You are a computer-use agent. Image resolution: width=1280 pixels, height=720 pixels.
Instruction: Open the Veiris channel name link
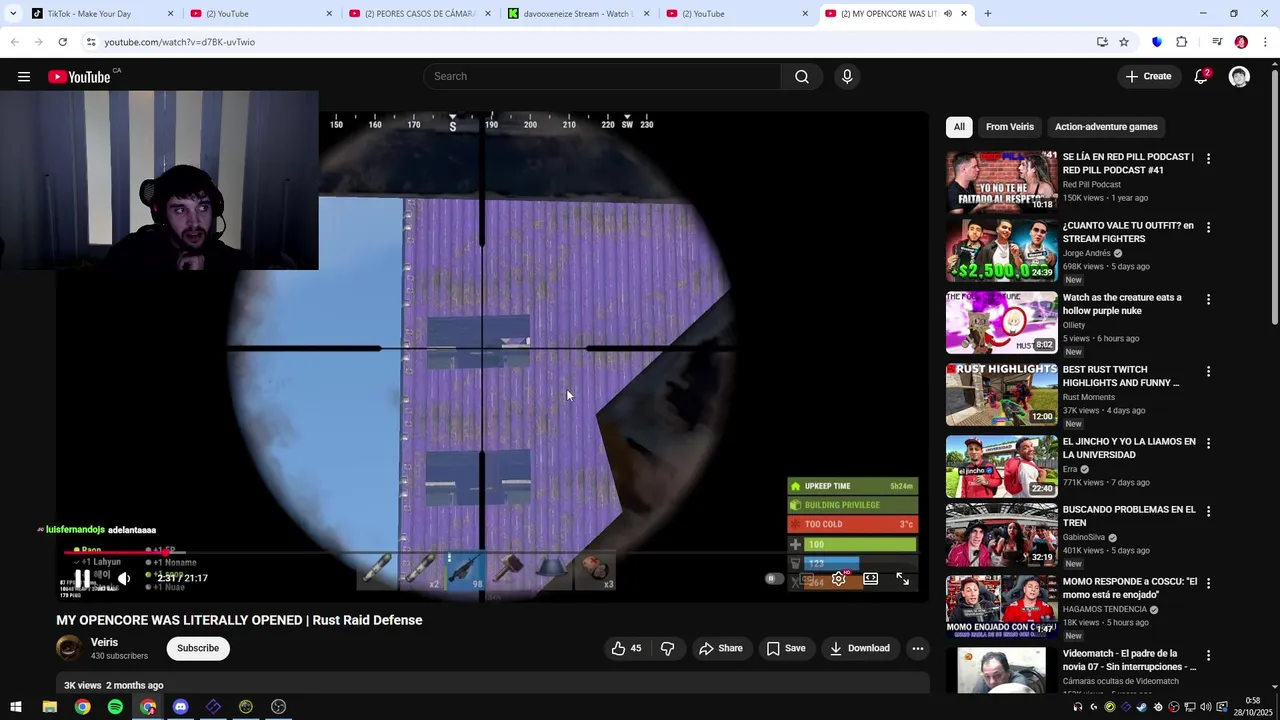pos(104,642)
